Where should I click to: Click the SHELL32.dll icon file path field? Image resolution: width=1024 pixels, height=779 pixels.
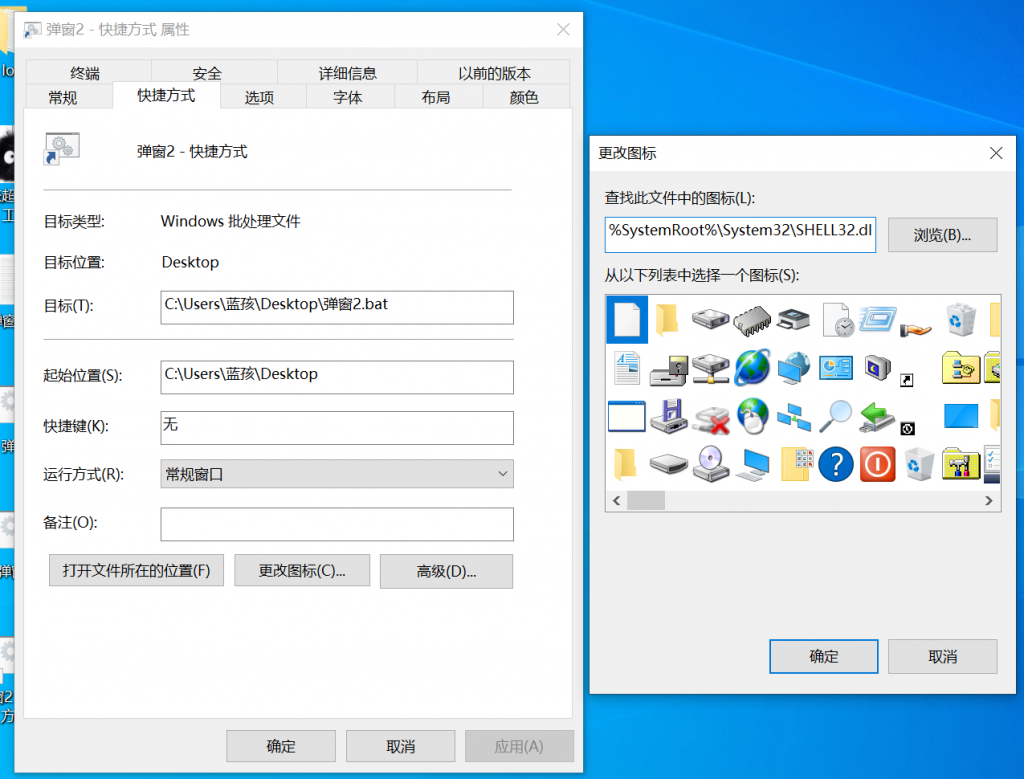click(x=741, y=235)
